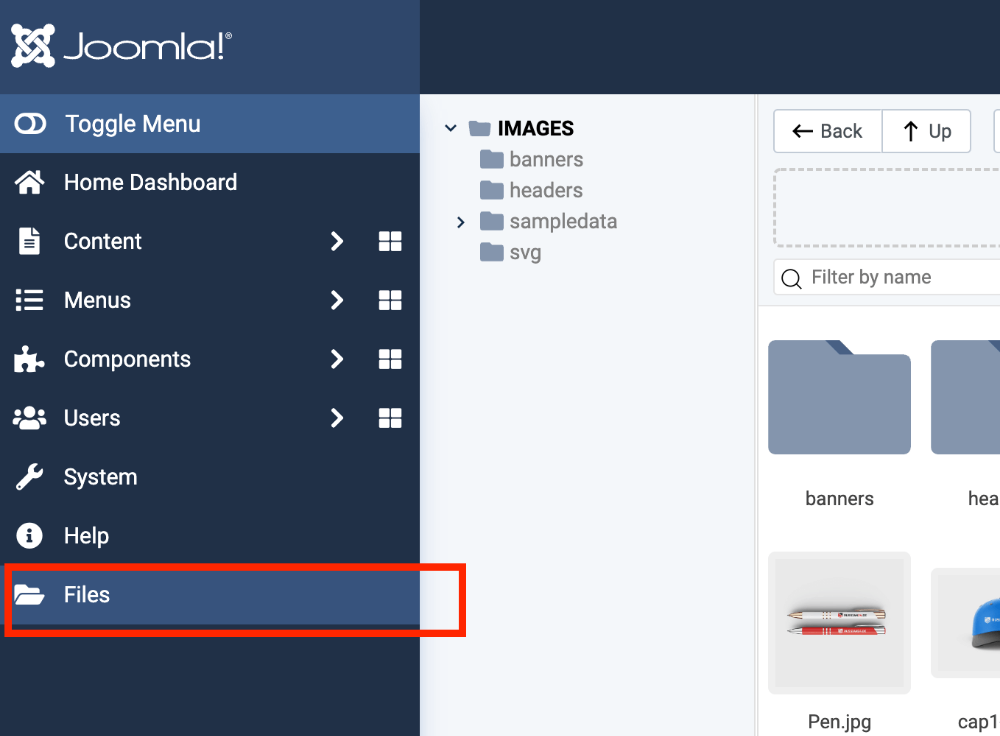Screen dimensions: 1000x736
Task: Collapse the IMAGES root folder
Action: point(451,129)
